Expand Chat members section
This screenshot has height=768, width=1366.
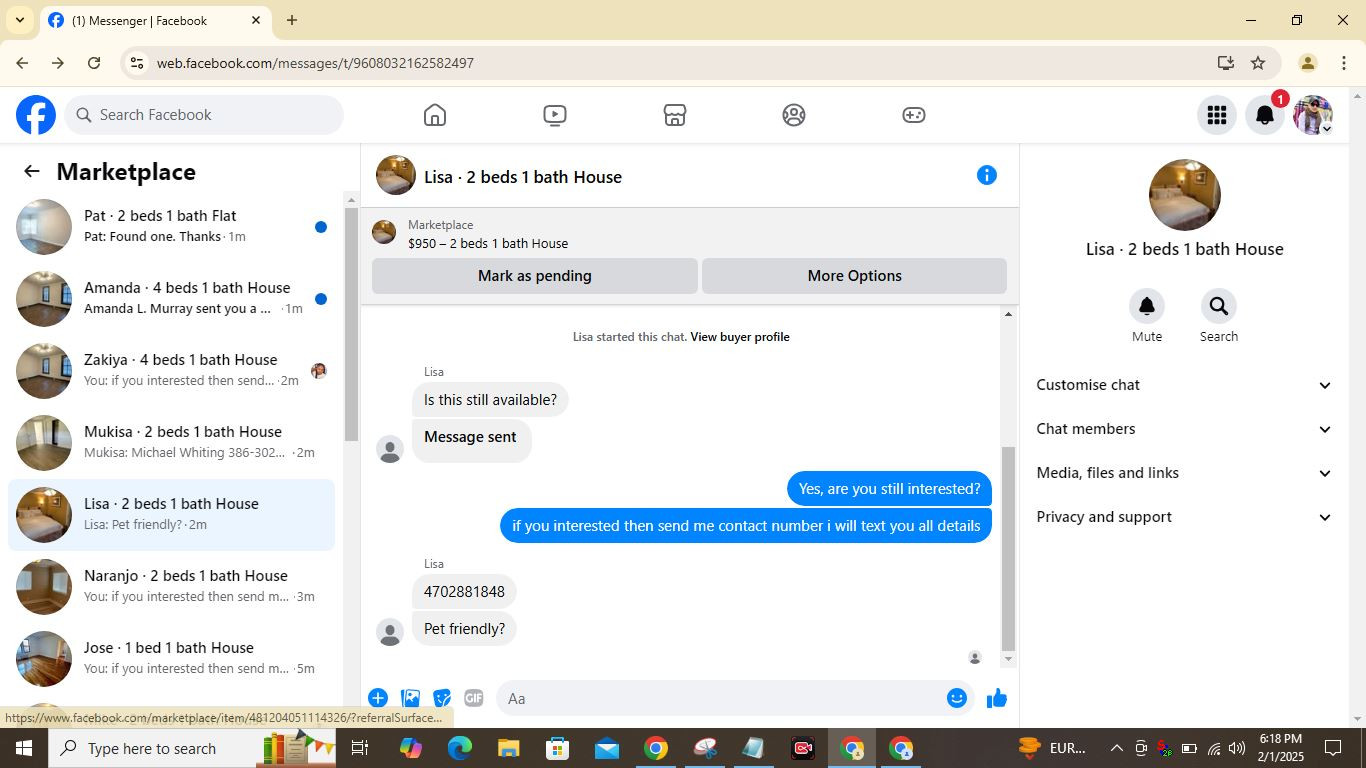click(x=1184, y=429)
